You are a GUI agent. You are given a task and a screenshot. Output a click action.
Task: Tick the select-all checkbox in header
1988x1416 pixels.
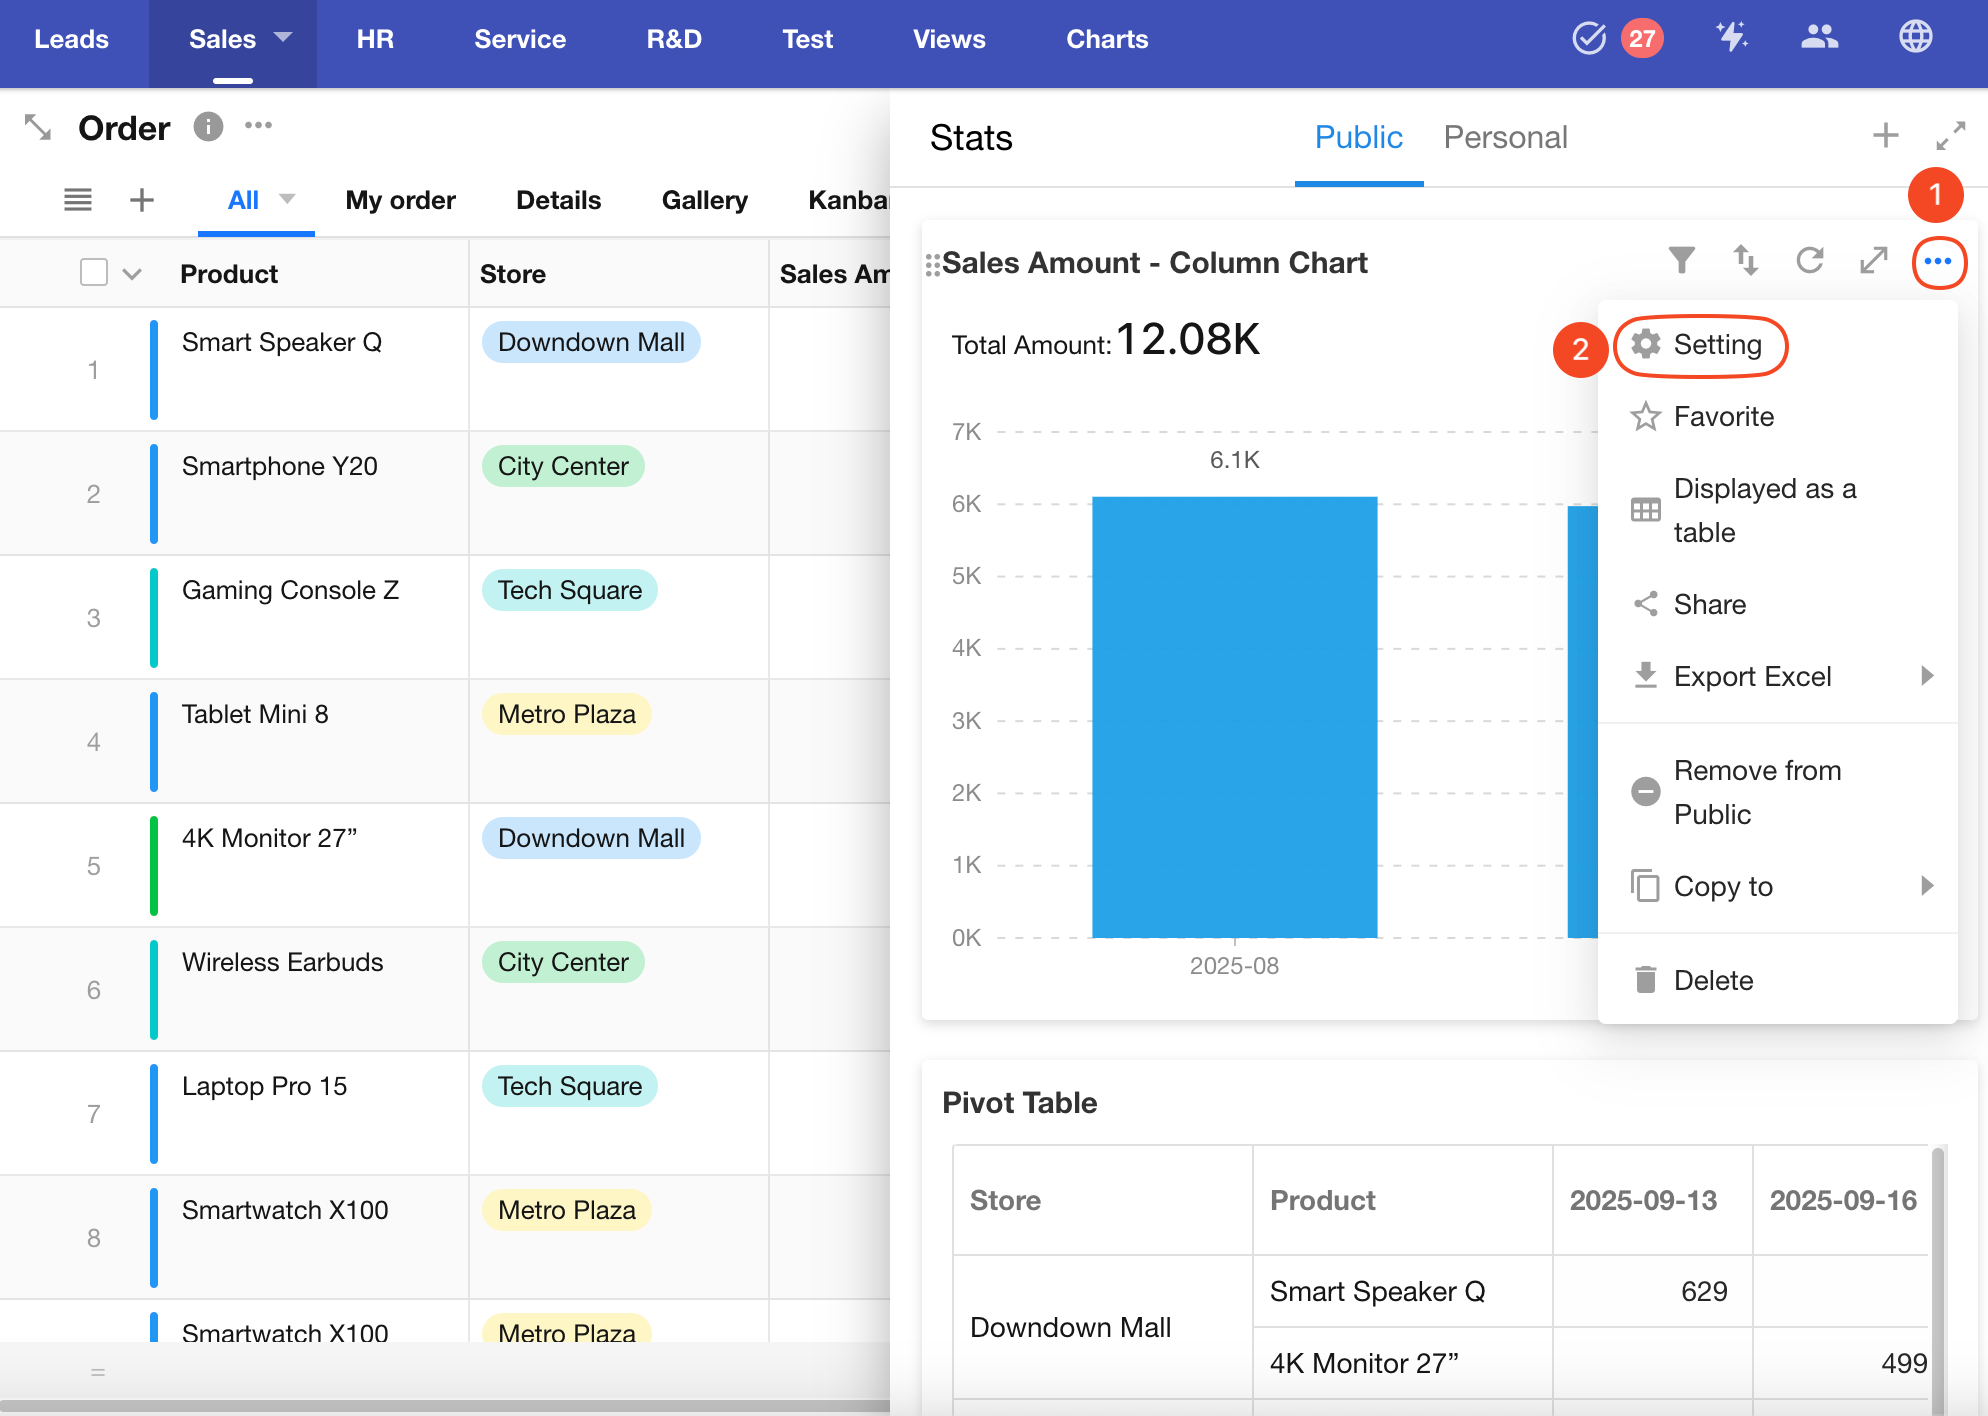[94, 273]
